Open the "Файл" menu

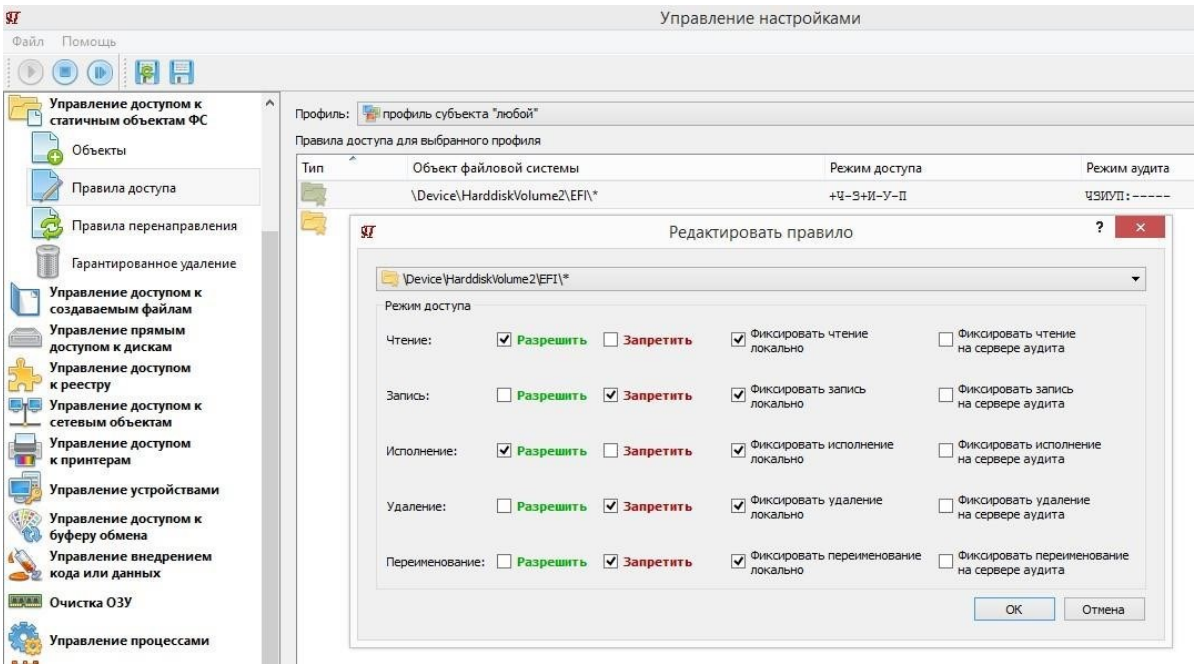[x=27, y=41]
